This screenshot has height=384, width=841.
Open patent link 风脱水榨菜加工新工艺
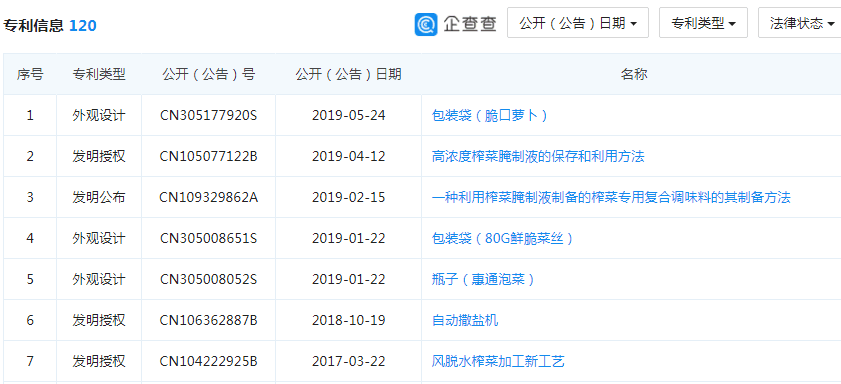[x=498, y=361]
